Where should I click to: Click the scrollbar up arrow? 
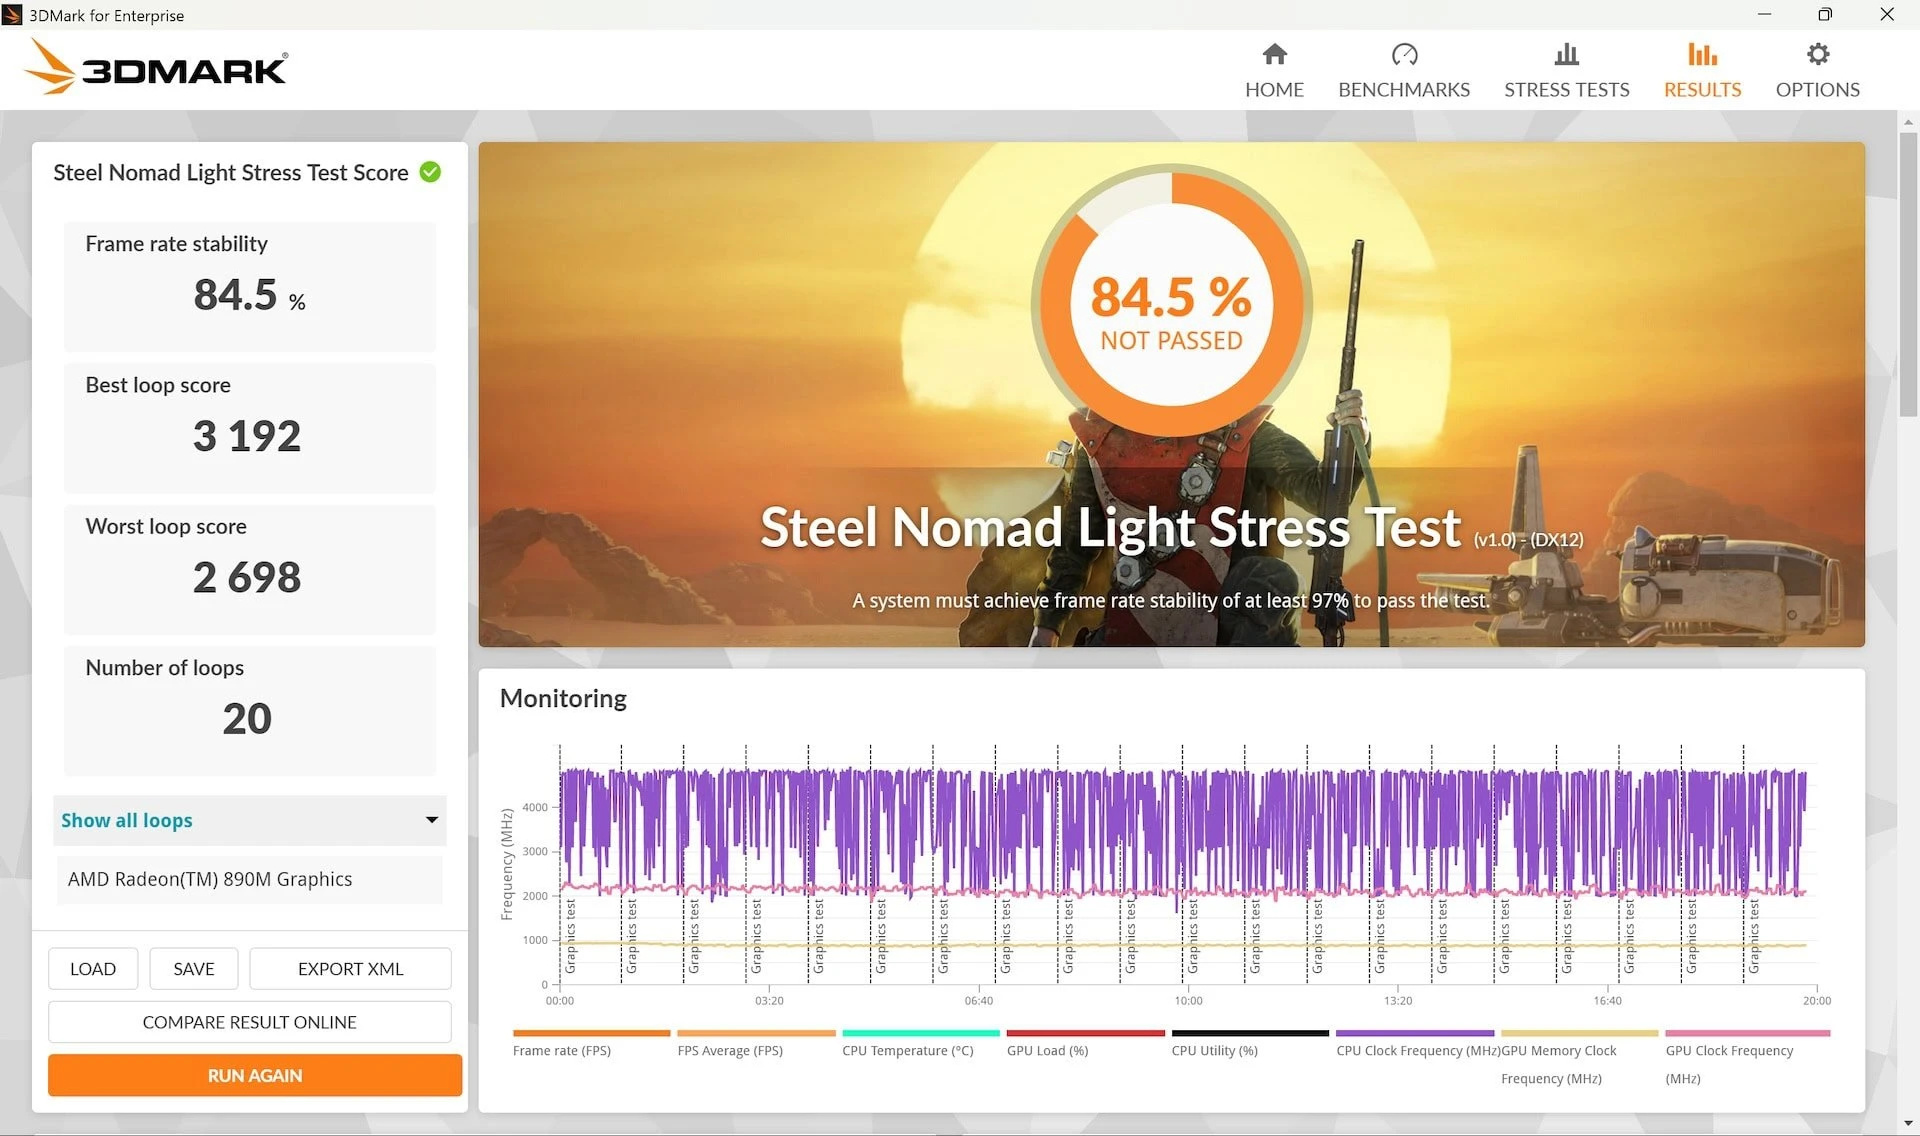click(x=1908, y=121)
